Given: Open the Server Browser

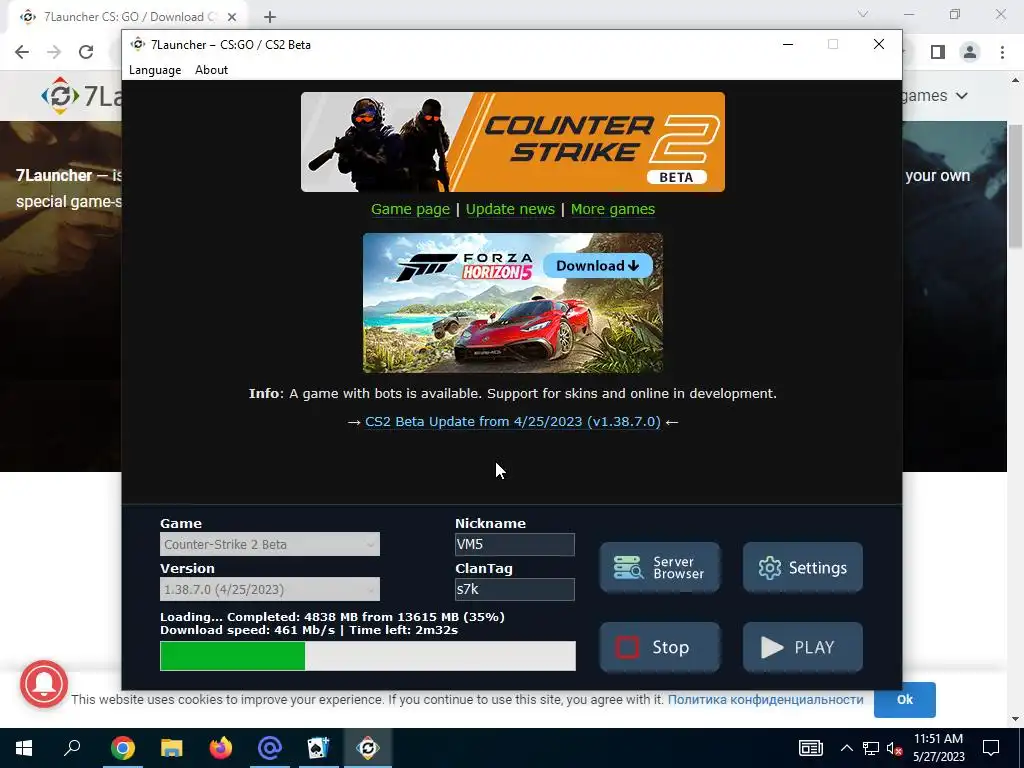Looking at the screenshot, I should tap(660, 568).
